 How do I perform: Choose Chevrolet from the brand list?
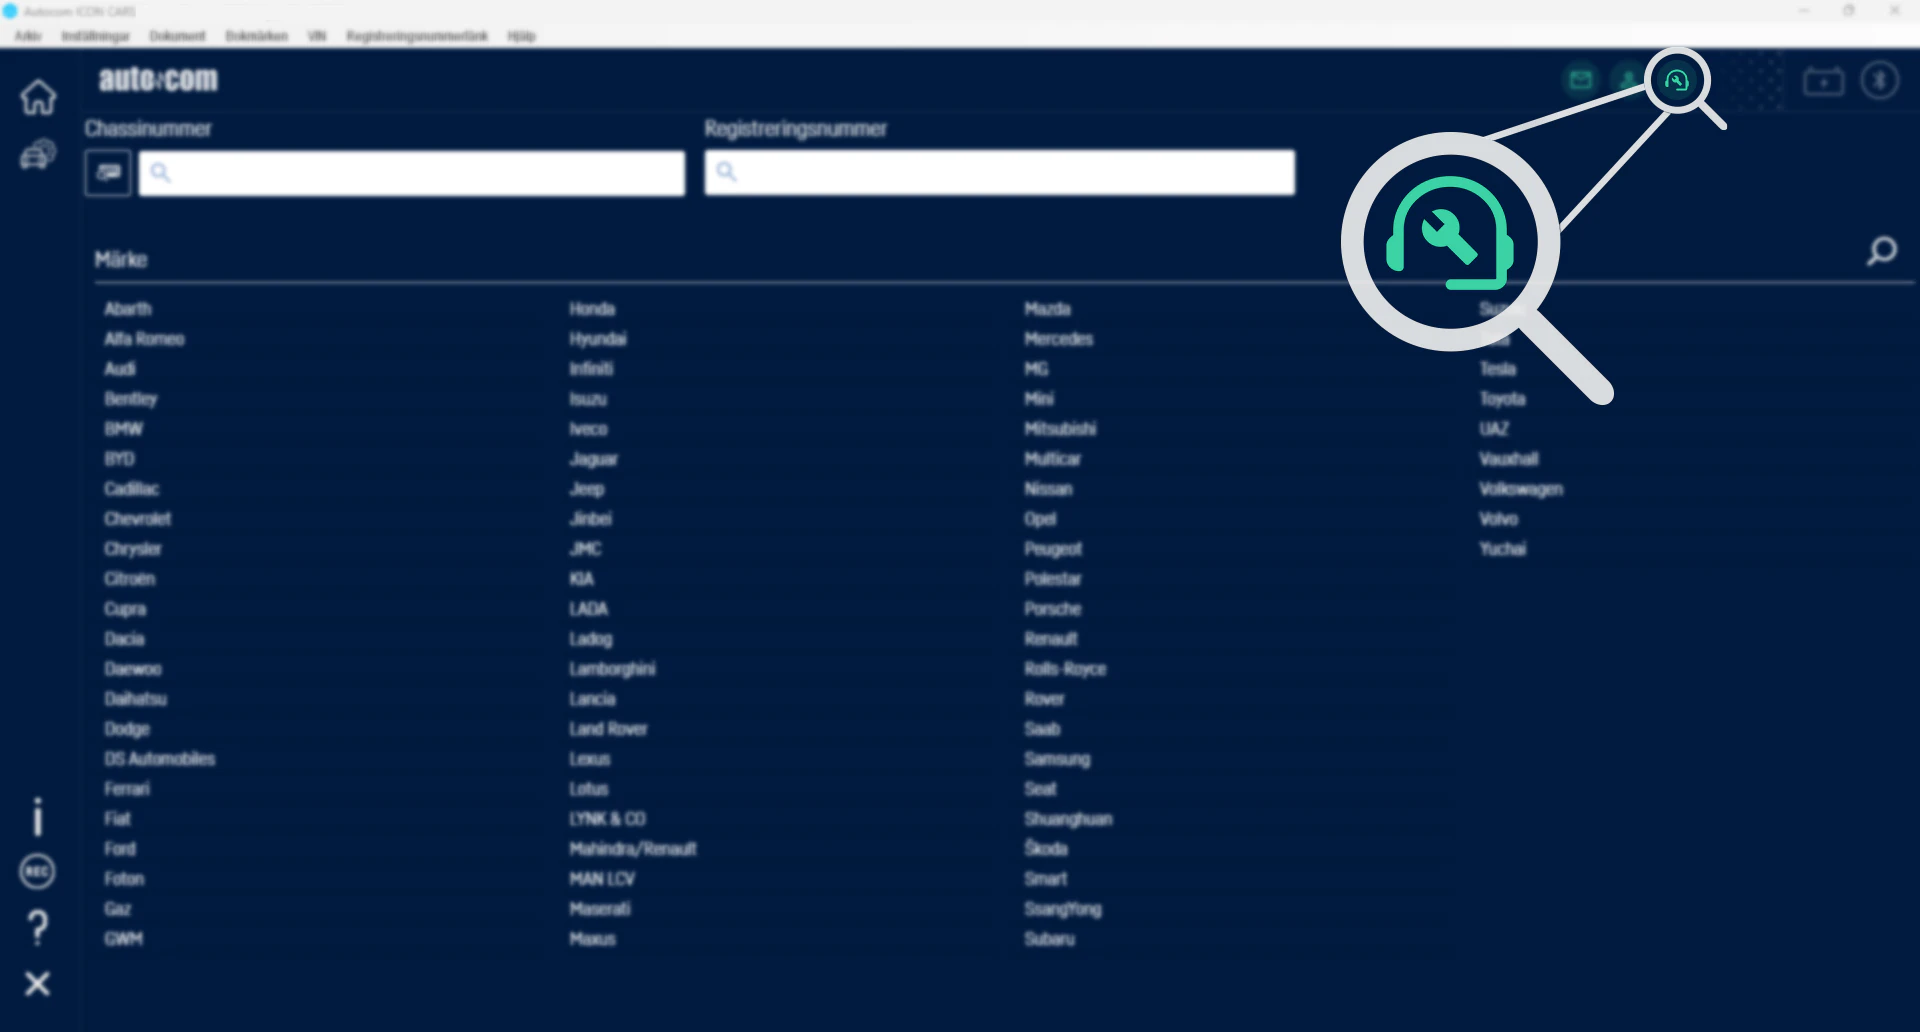[138, 519]
